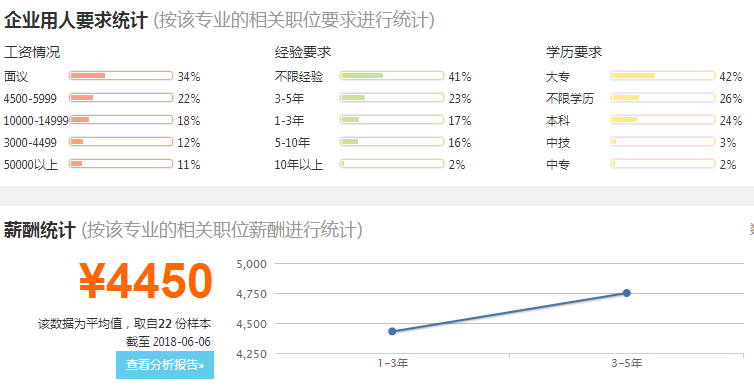754x388 pixels.
Task: Click the 26% value
Action: click(x=731, y=99)
